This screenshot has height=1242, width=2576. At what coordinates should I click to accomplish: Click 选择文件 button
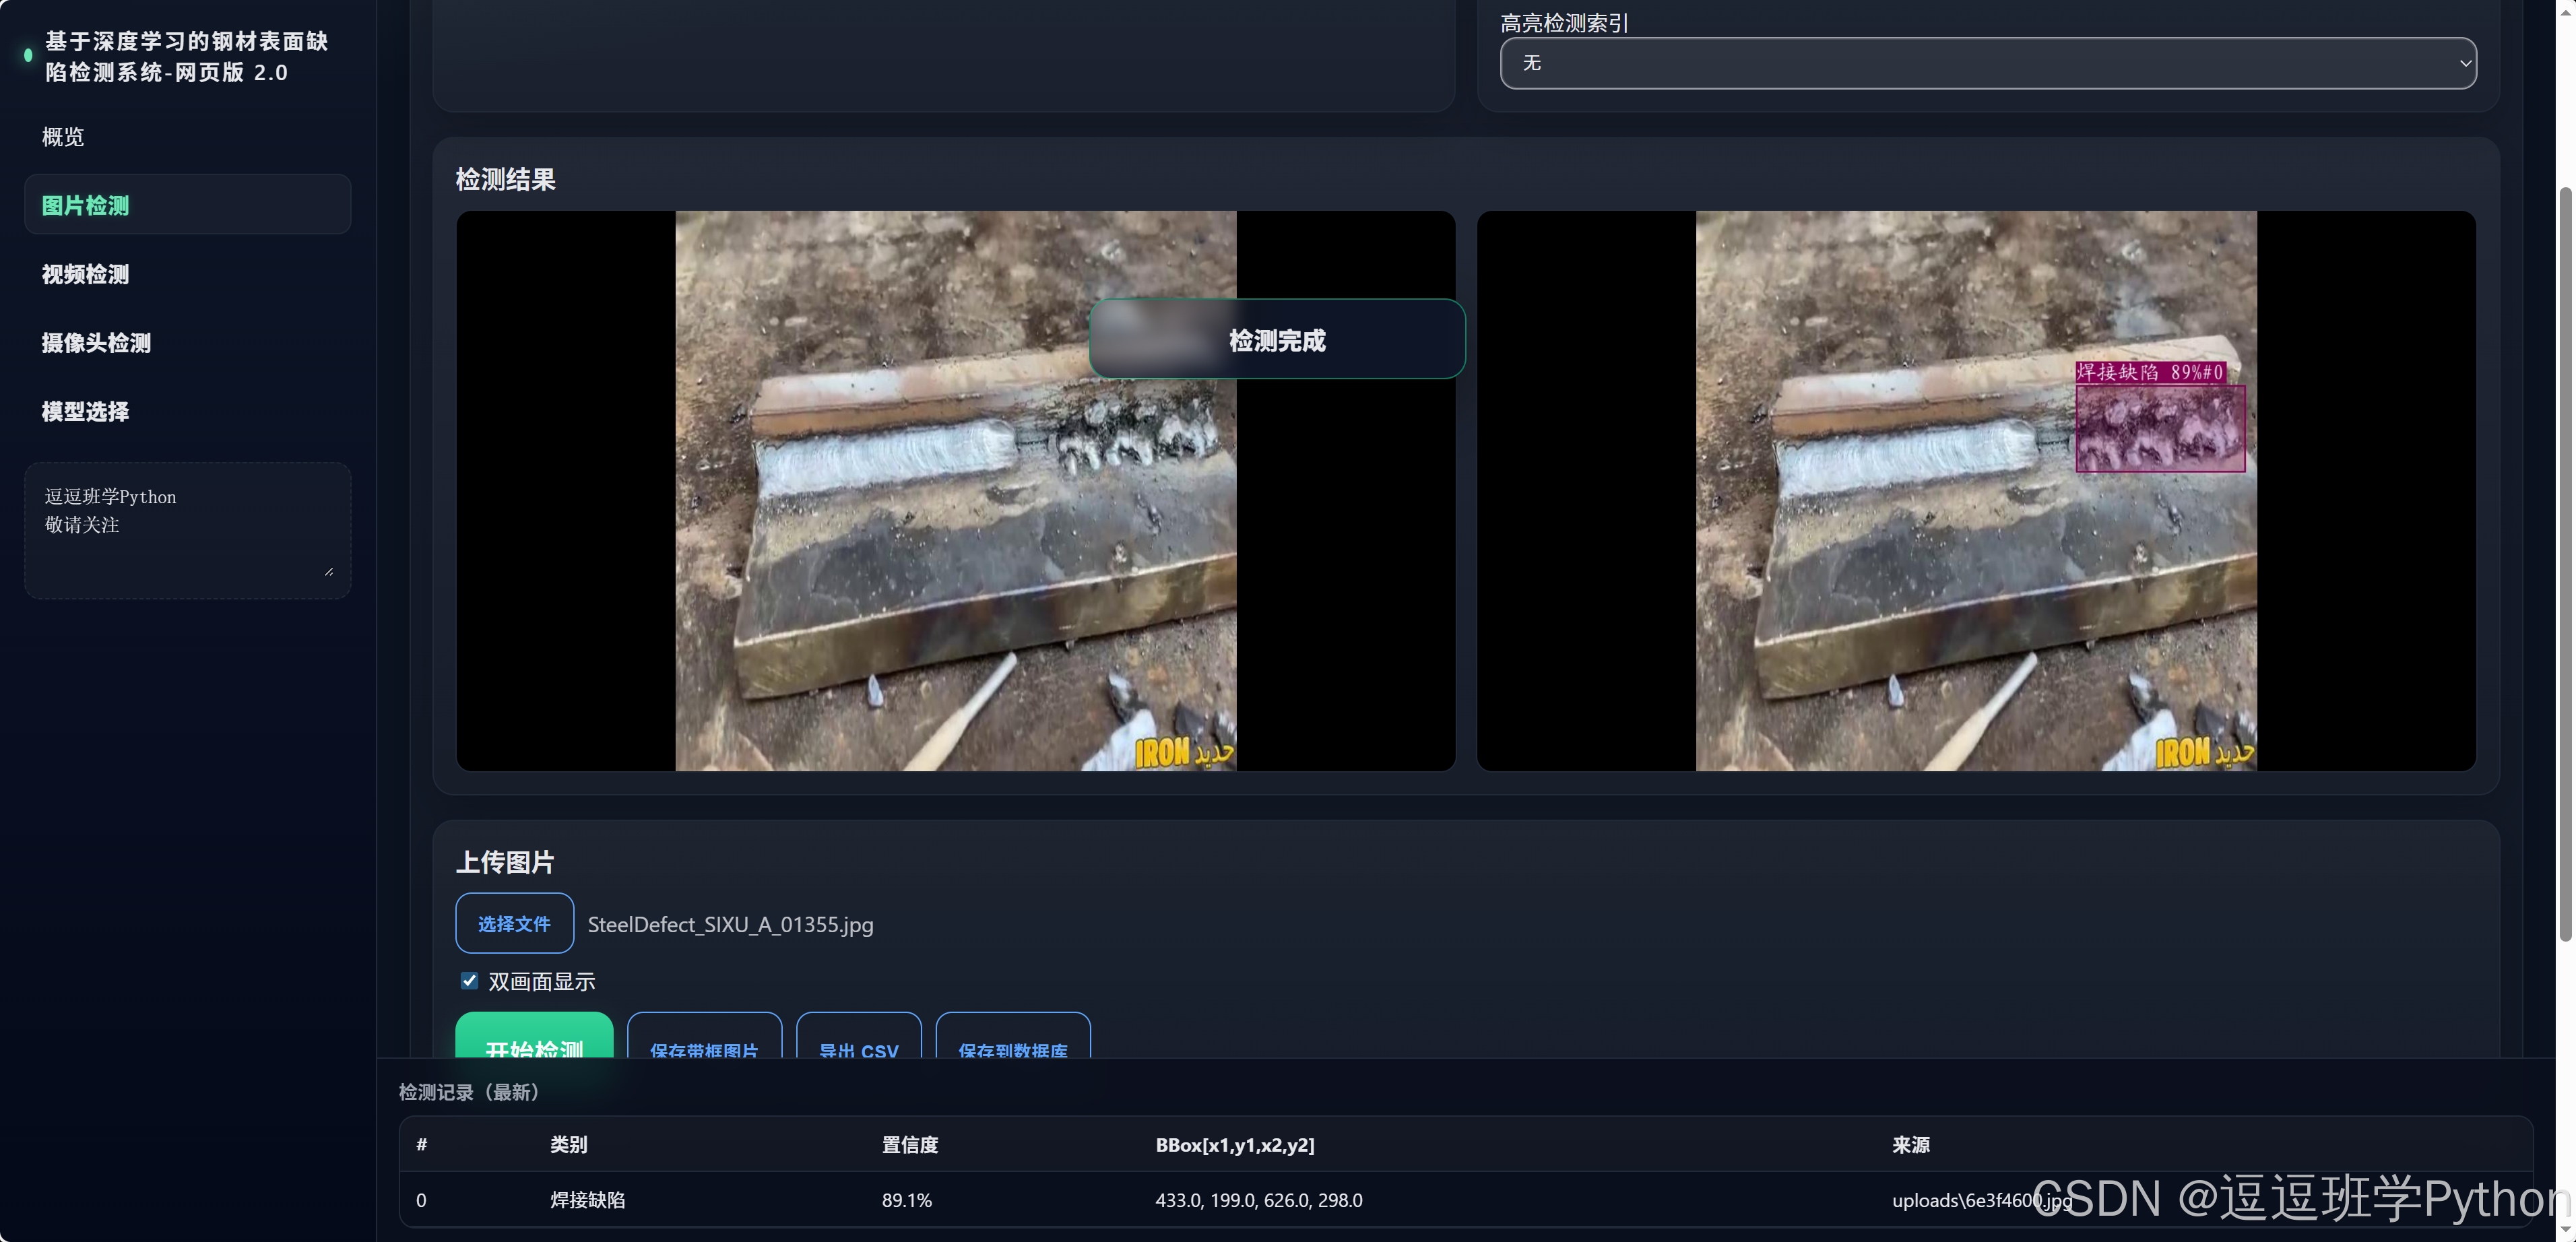(x=514, y=923)
